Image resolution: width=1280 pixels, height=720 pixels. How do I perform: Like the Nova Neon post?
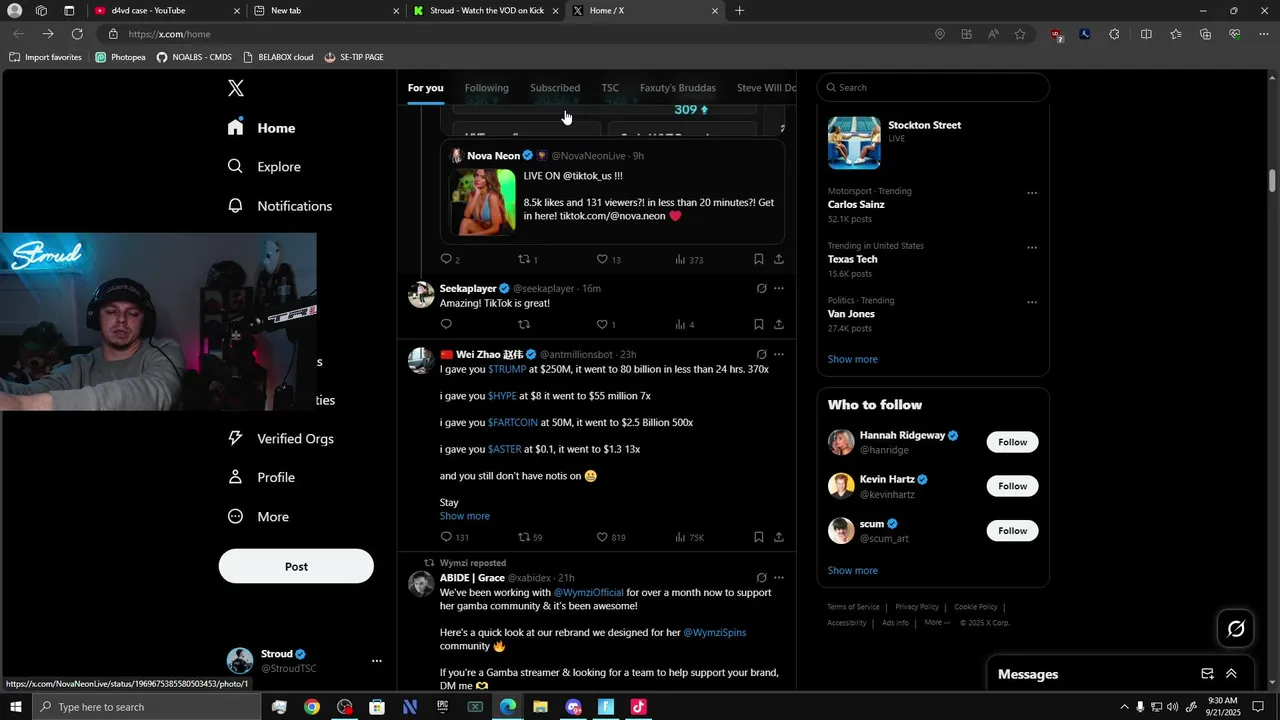pyautogui.click(x=602, y=259)
